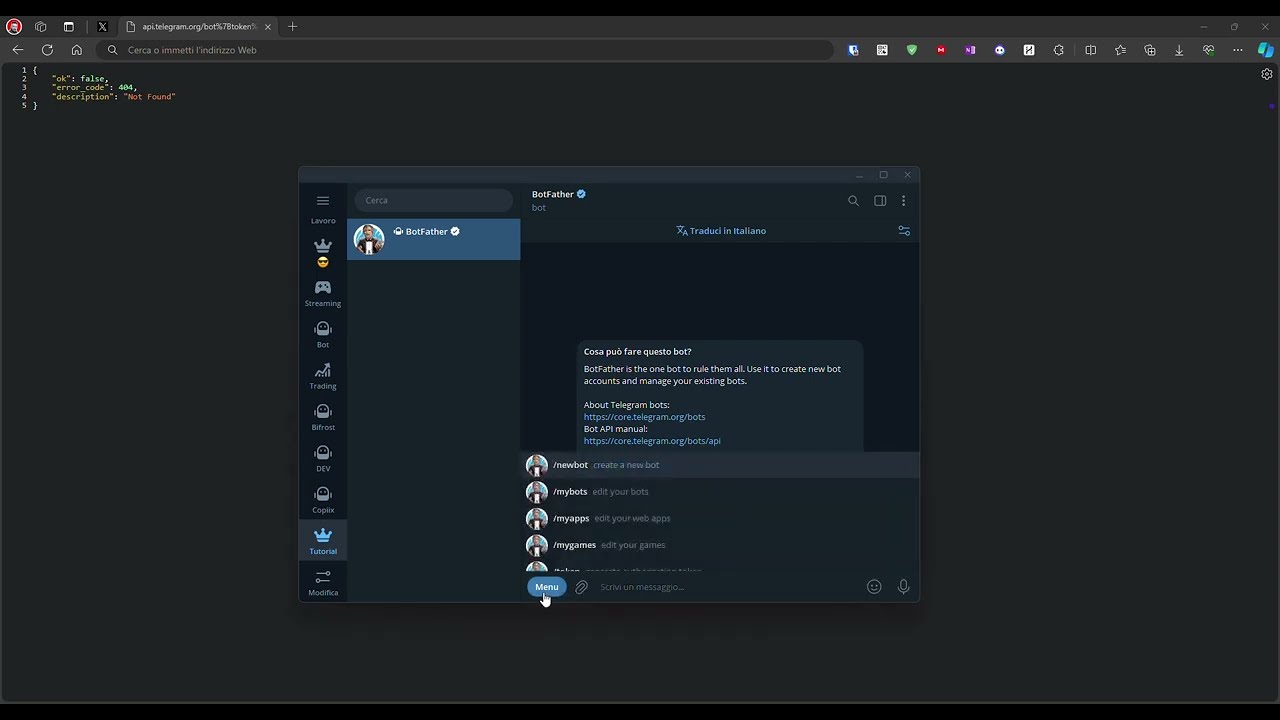
Task: Attach a file with paperclip icon
Action: coord(581,587)
